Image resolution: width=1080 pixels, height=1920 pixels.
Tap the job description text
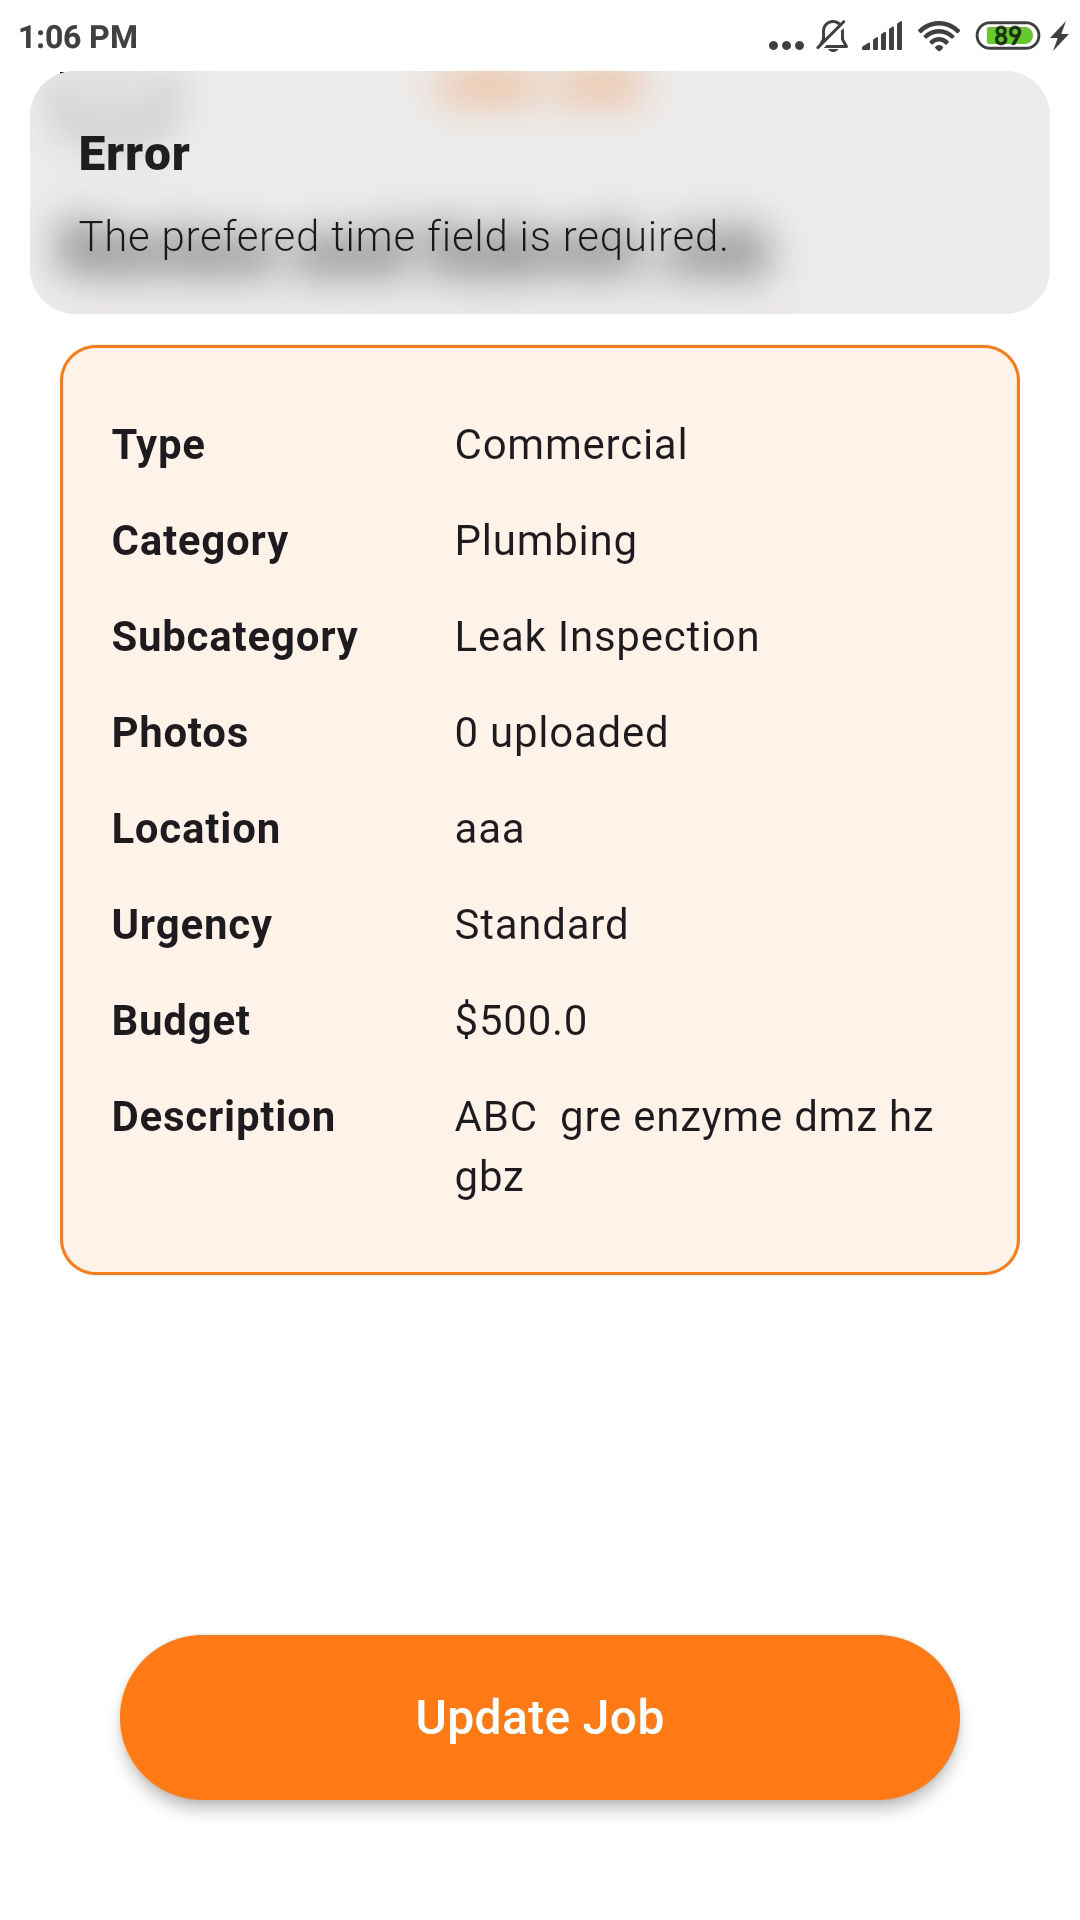coord(694,1147)
